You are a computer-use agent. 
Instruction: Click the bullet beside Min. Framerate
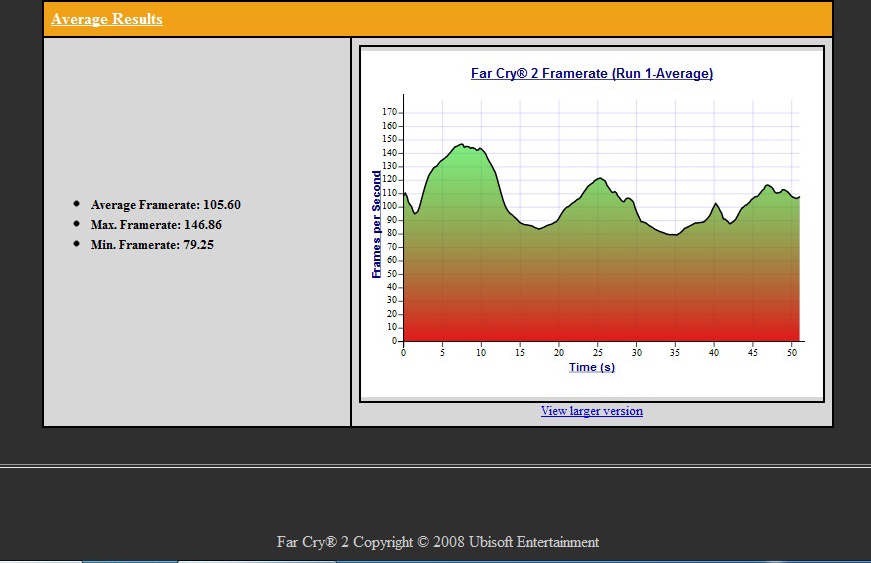[77, 244]
